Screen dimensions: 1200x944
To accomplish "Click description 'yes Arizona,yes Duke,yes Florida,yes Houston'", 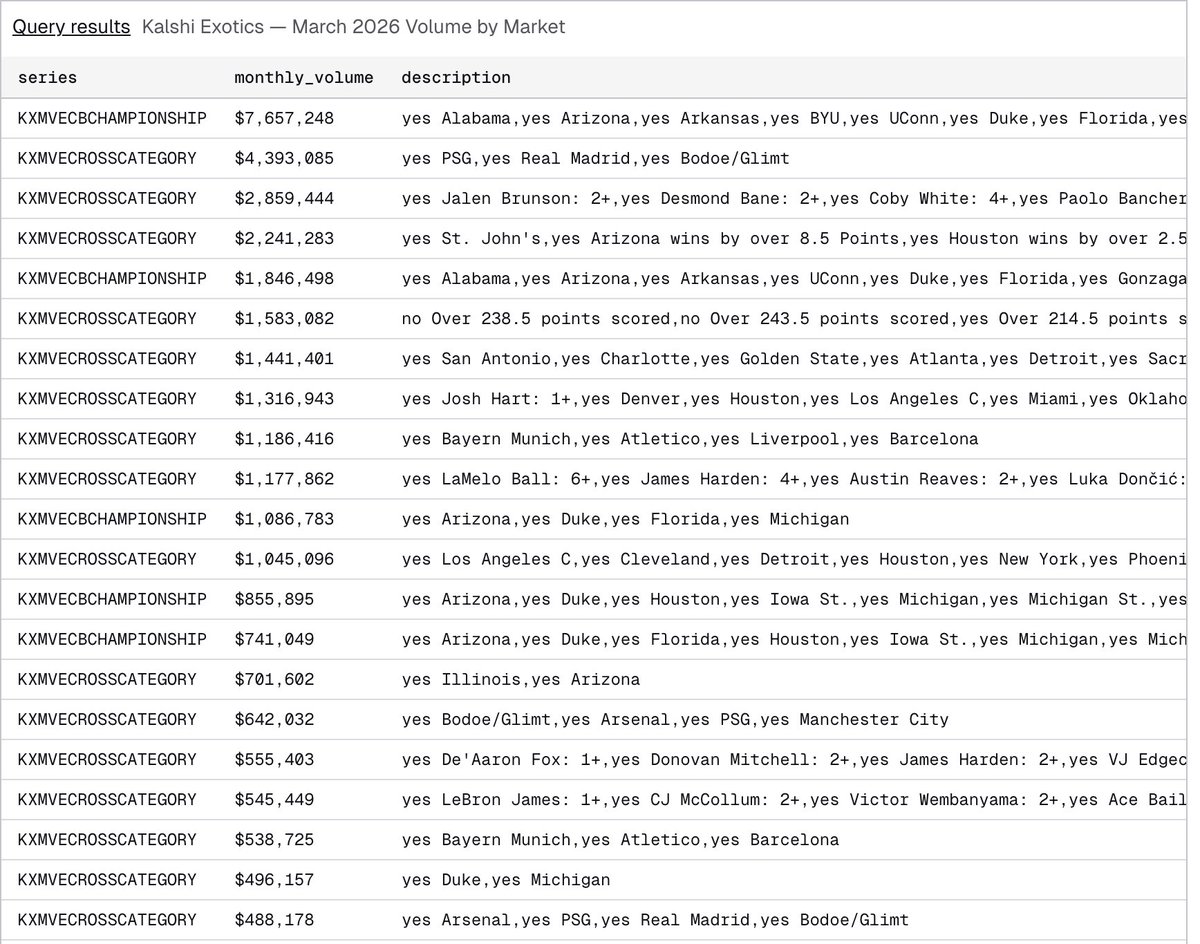I will (x=794, y=639).
